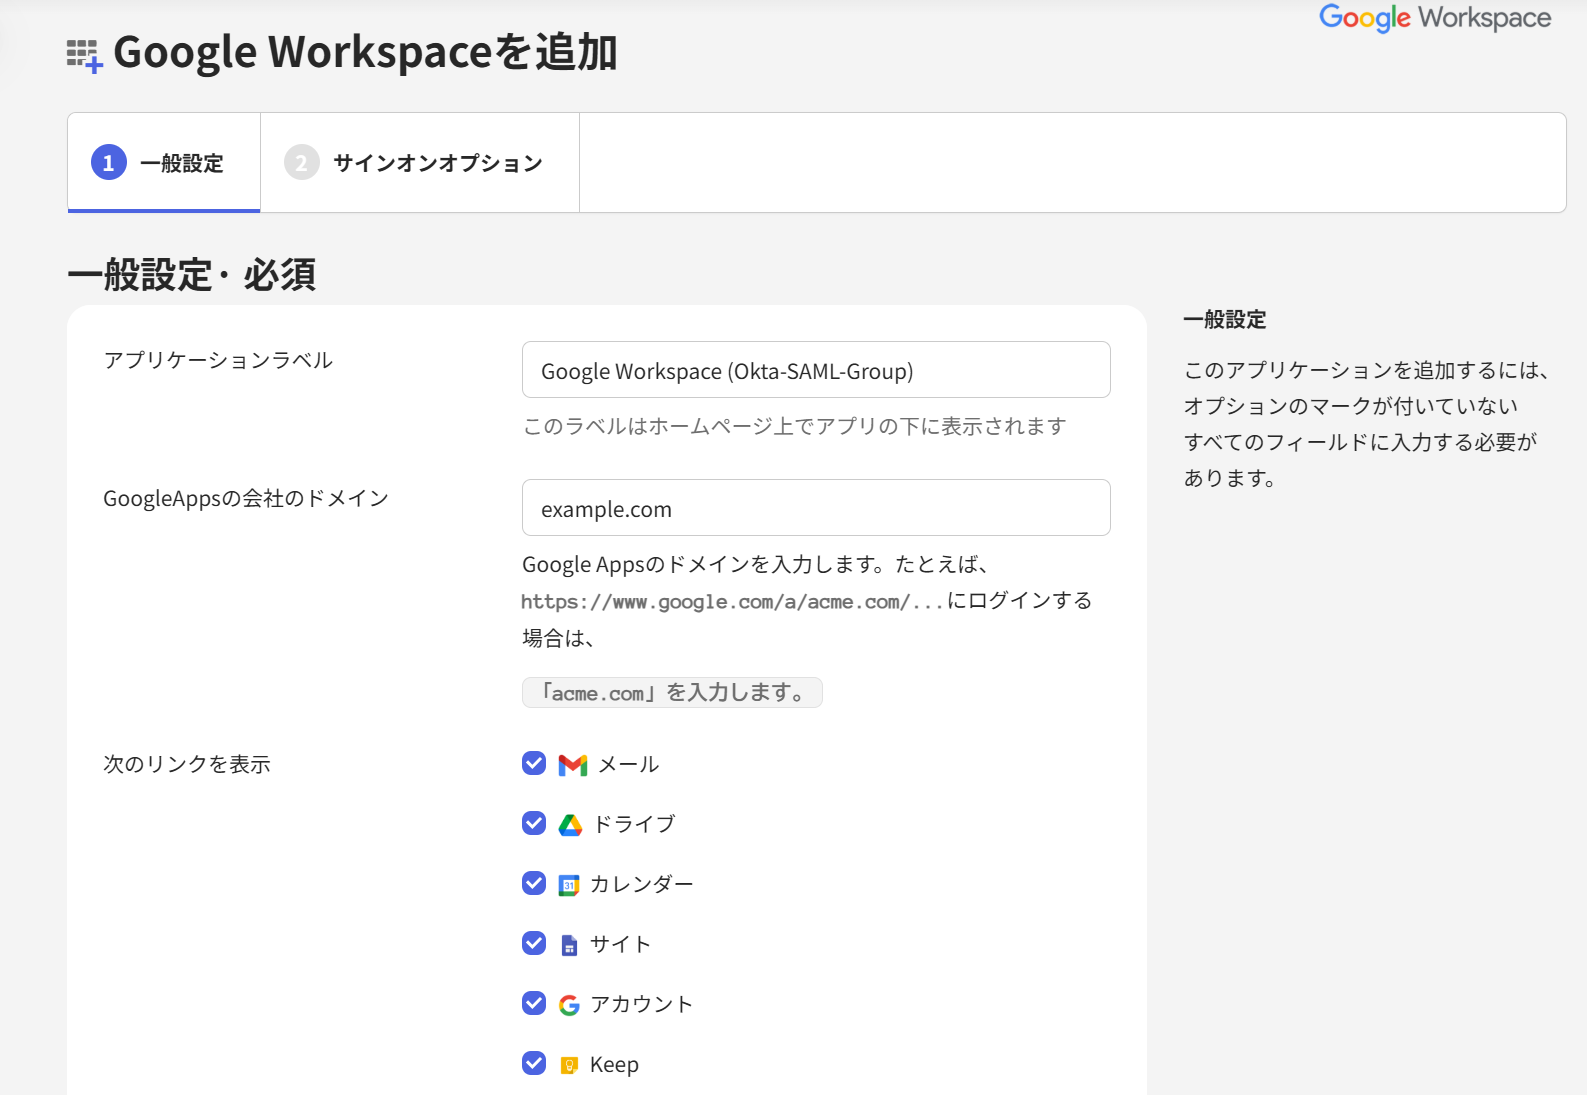Click the アプリケーションラベル input field
The width and height of the screenshot is (1587, 1095).
click(x=815, y=370)
